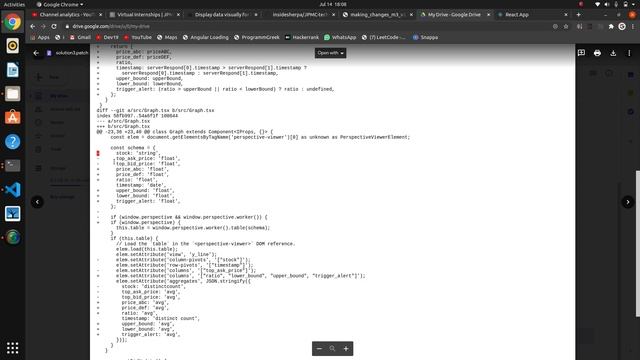Click "trigger_alert: 'avg'," line
640x360 pixels.
click(151, 334)
